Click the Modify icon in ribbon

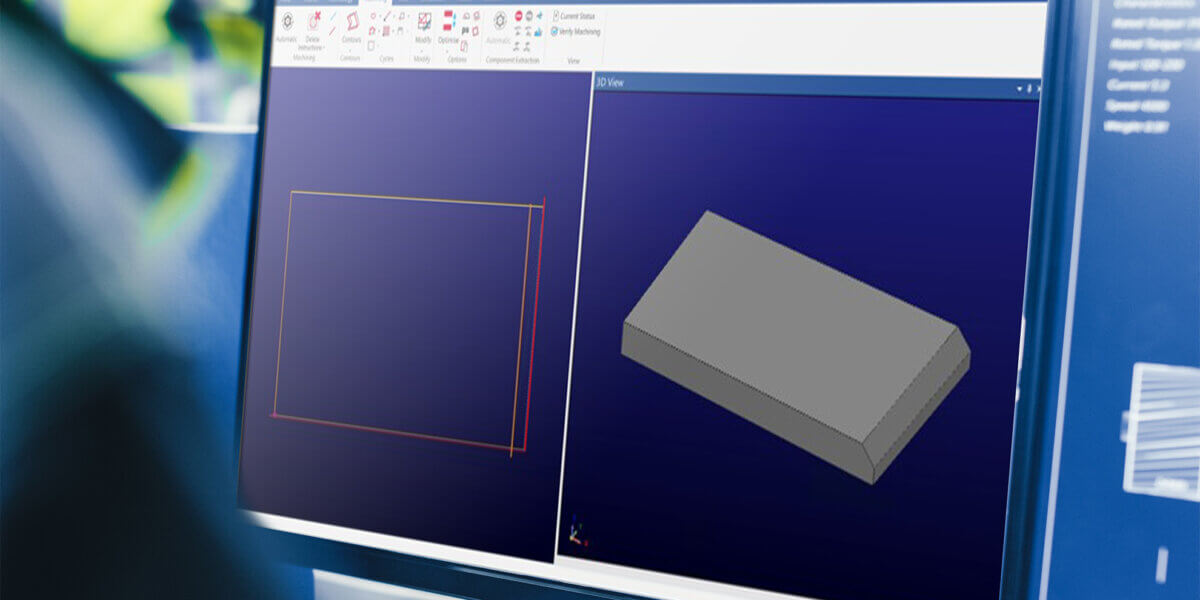pos(424,21)
